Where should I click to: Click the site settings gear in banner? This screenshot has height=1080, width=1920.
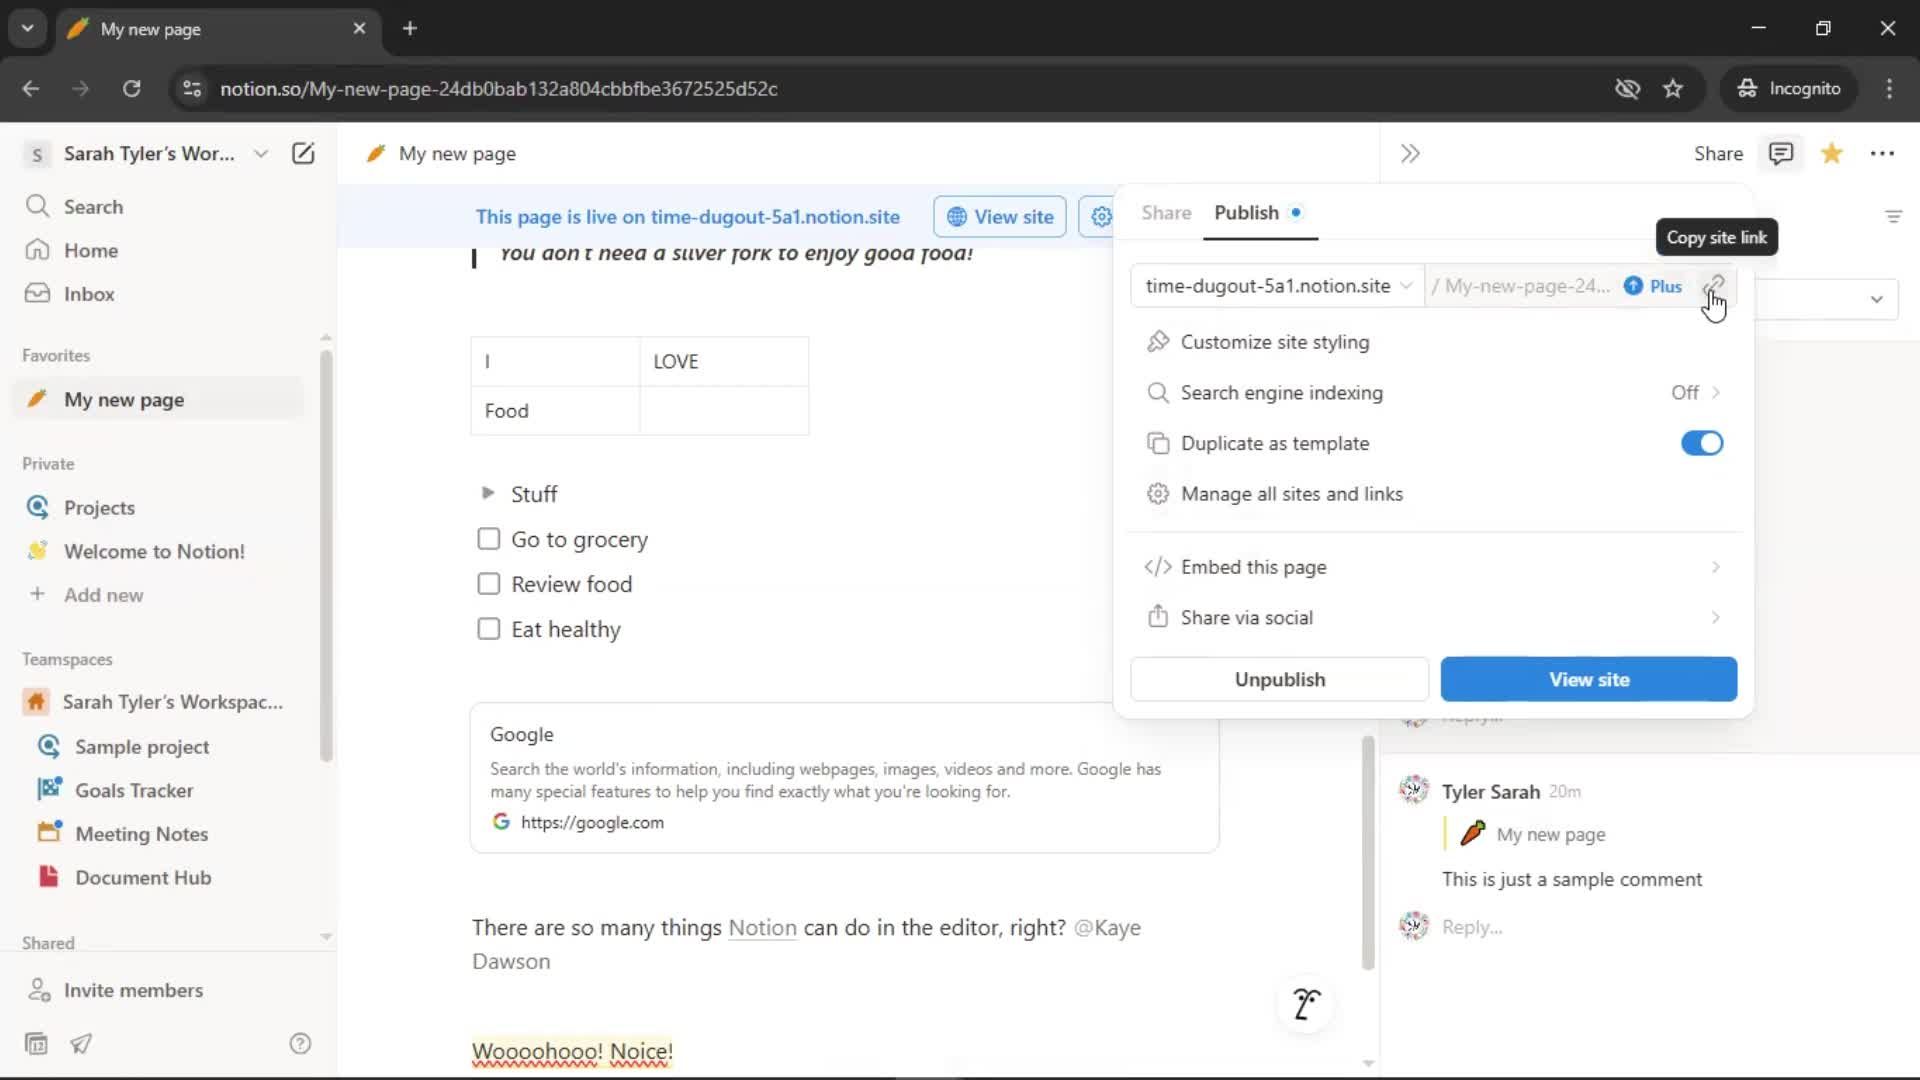point(1100,216)
